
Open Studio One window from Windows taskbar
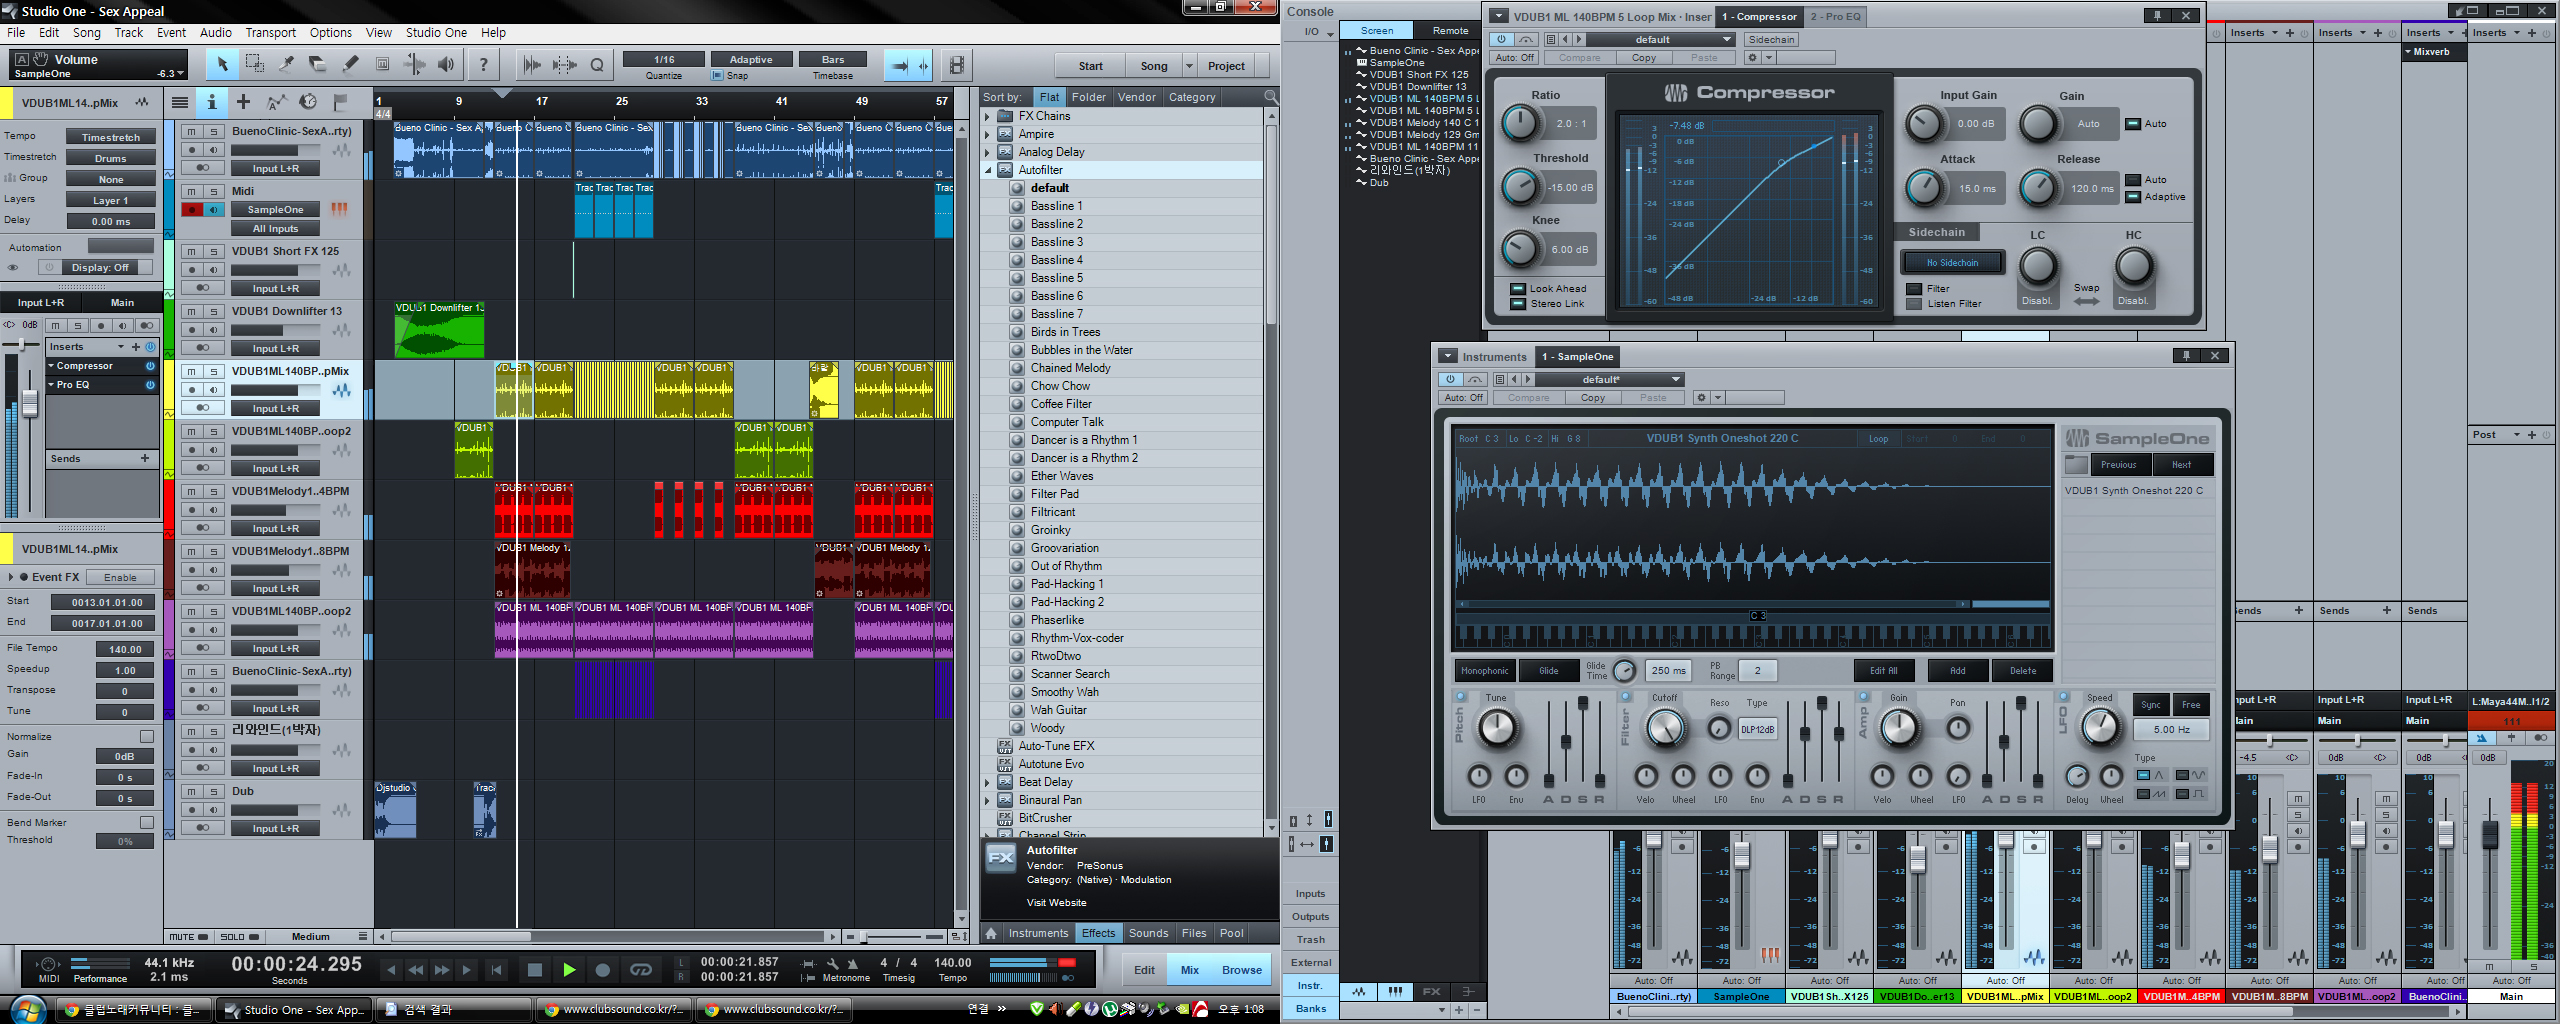(293, 1010)
